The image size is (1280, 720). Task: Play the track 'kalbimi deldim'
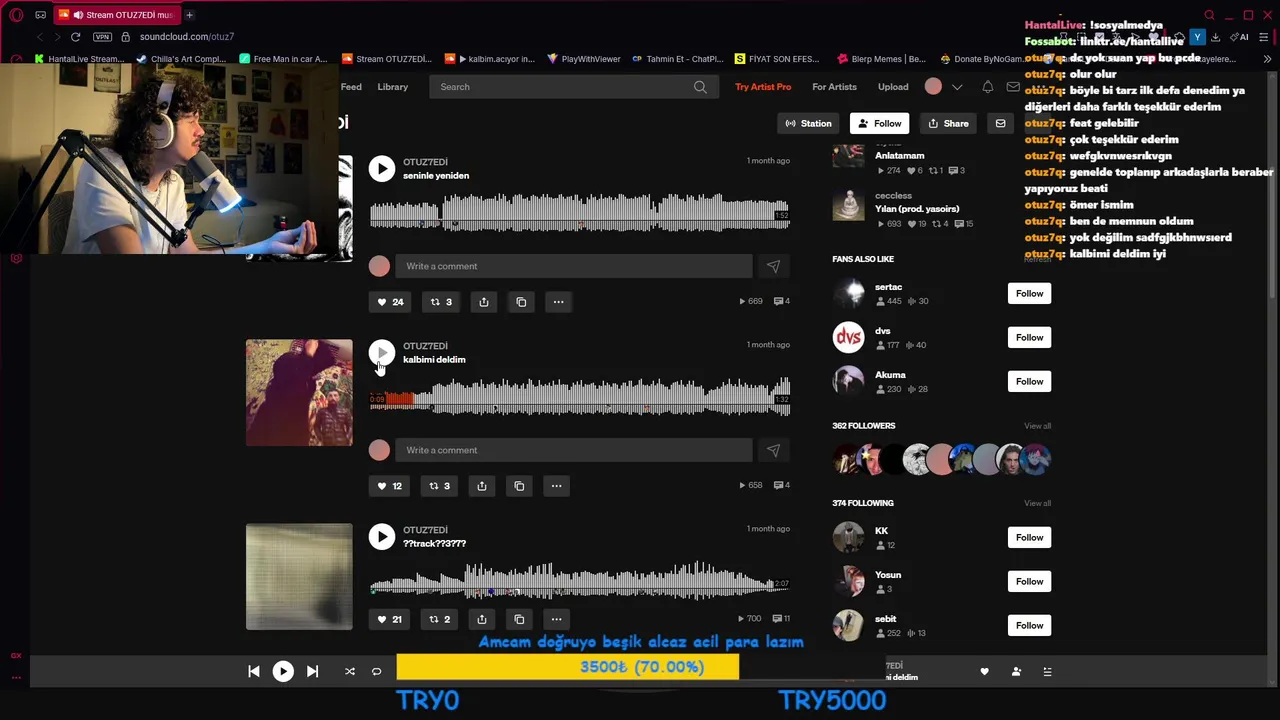pos(381,352)
